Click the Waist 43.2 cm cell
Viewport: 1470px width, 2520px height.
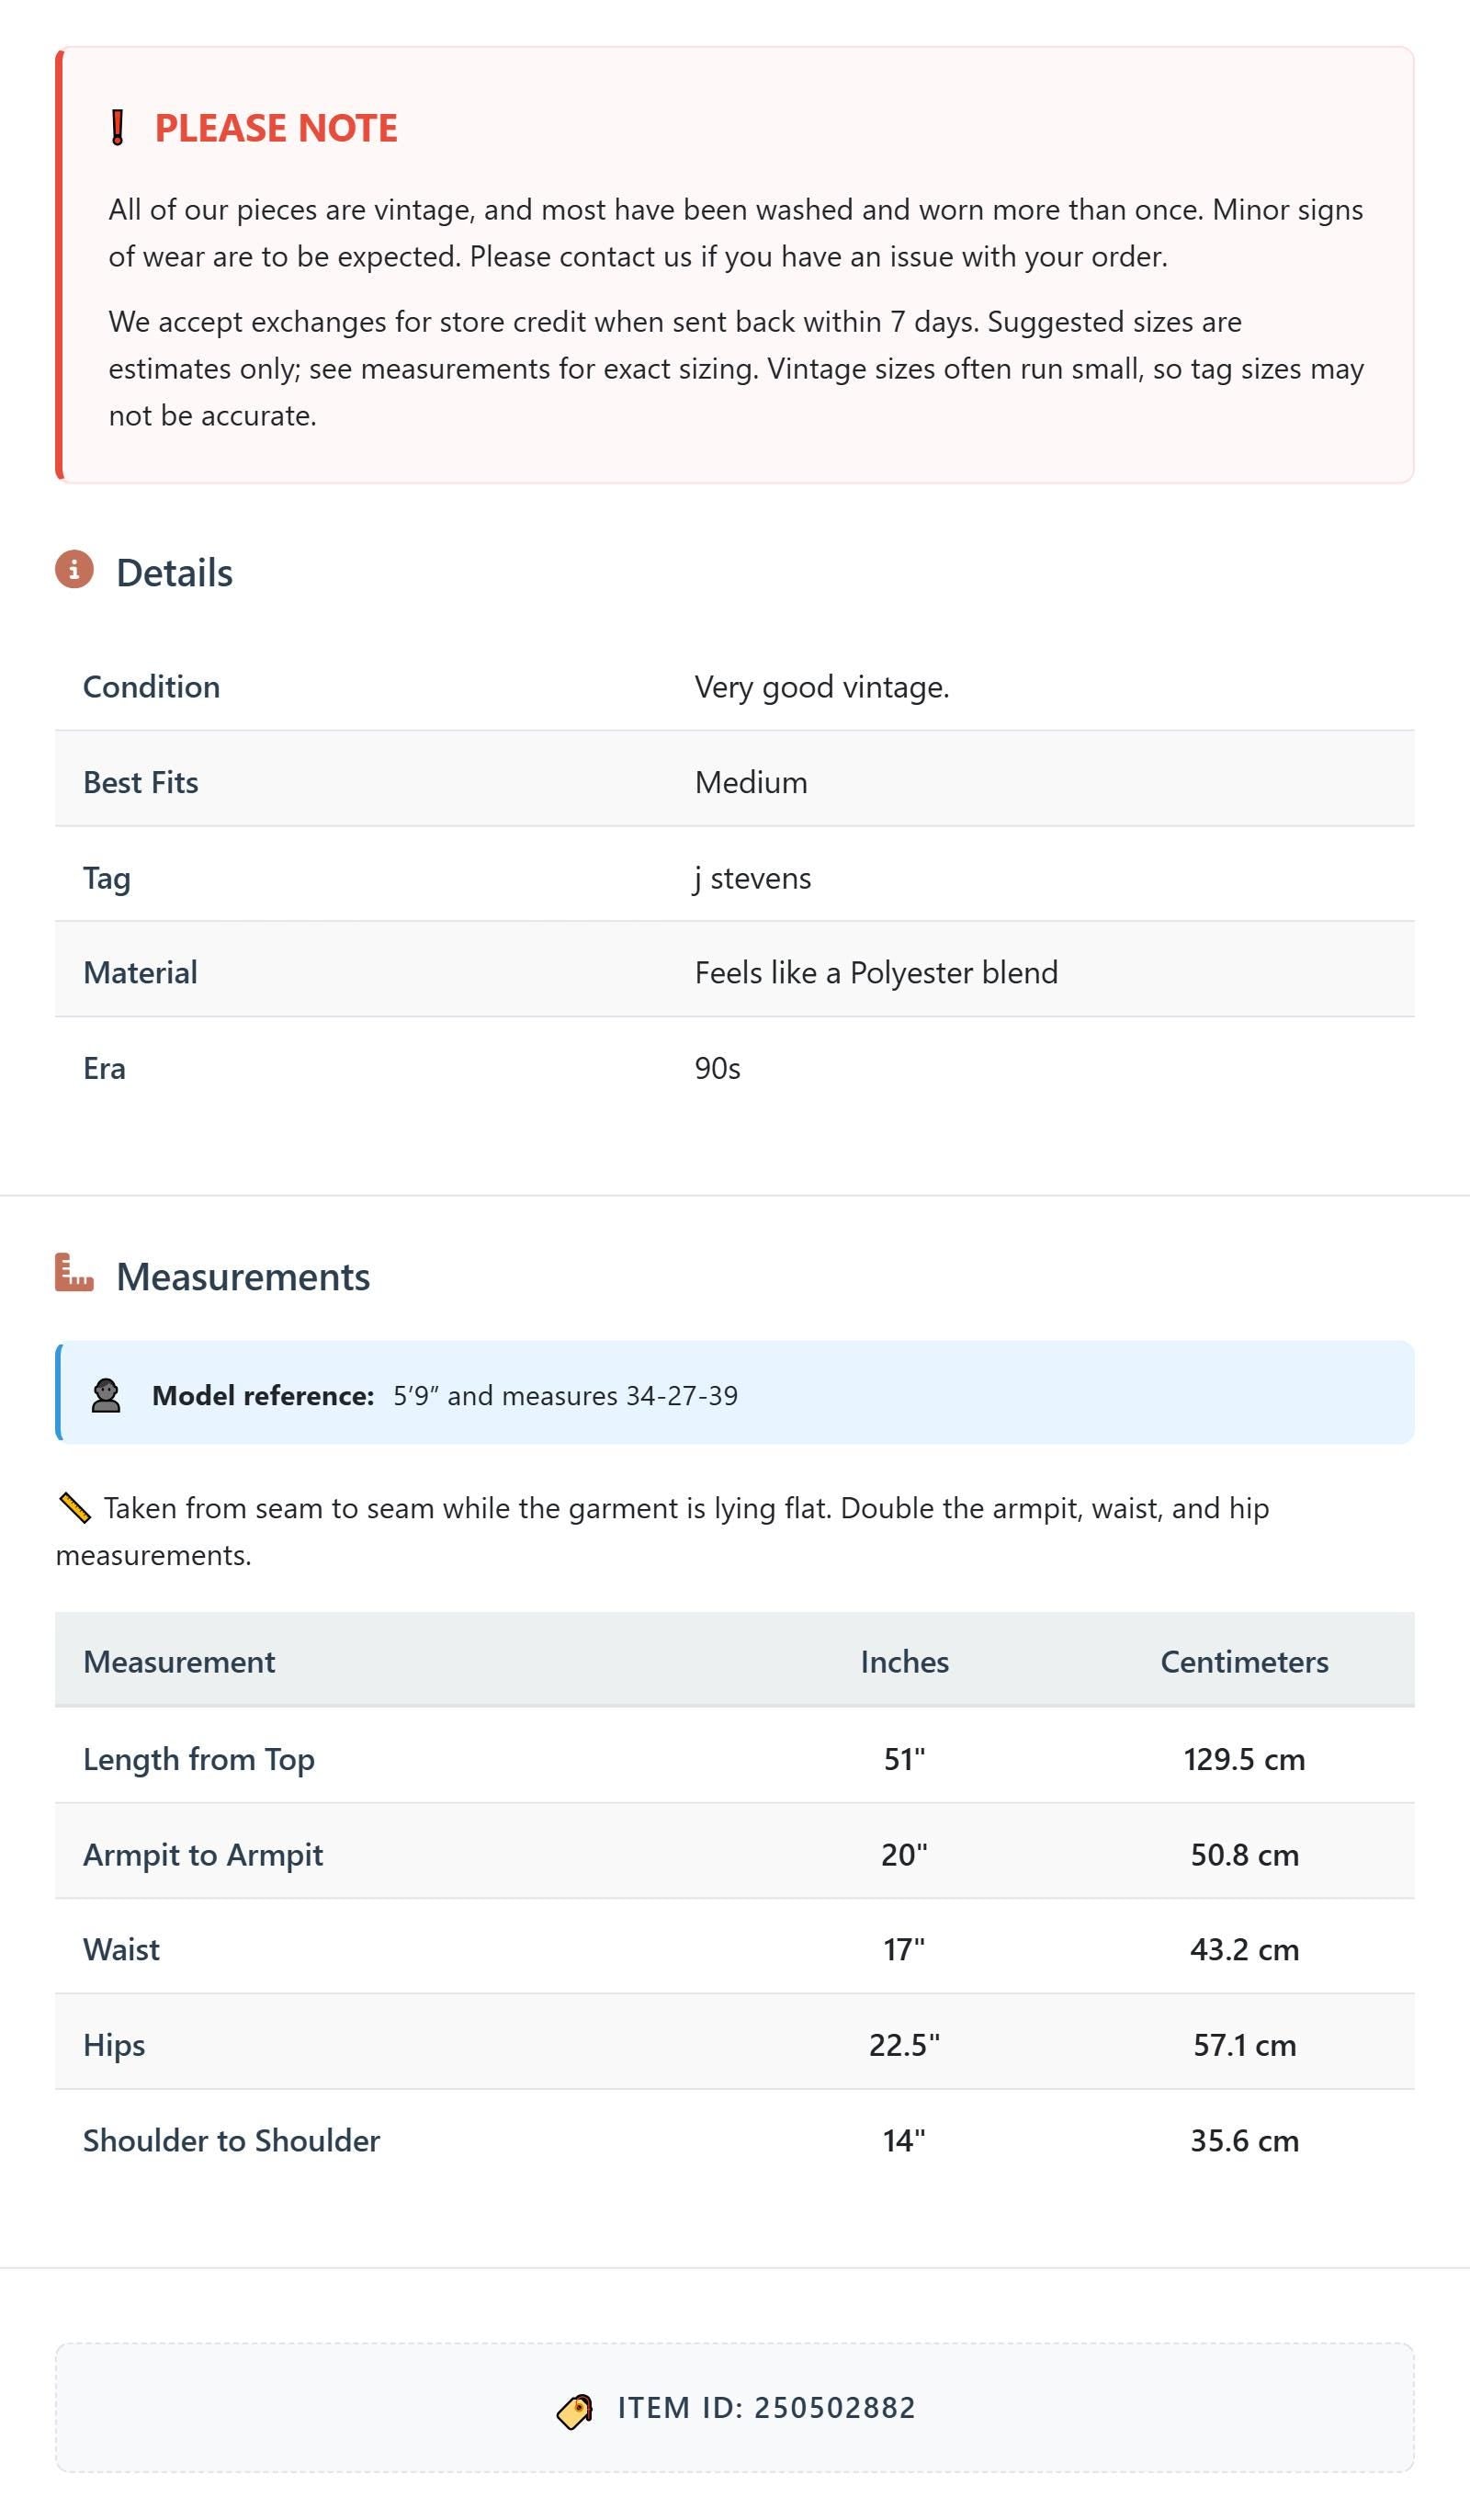tap(1244, 1949)
